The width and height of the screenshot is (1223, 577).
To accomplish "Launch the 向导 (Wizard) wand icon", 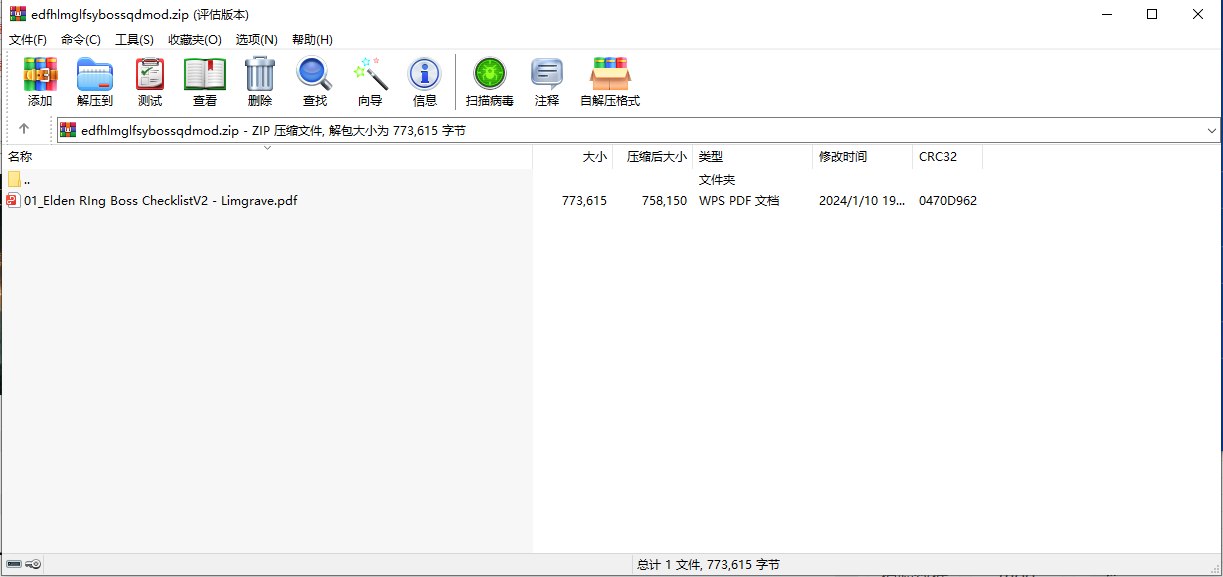I will 370,82.
